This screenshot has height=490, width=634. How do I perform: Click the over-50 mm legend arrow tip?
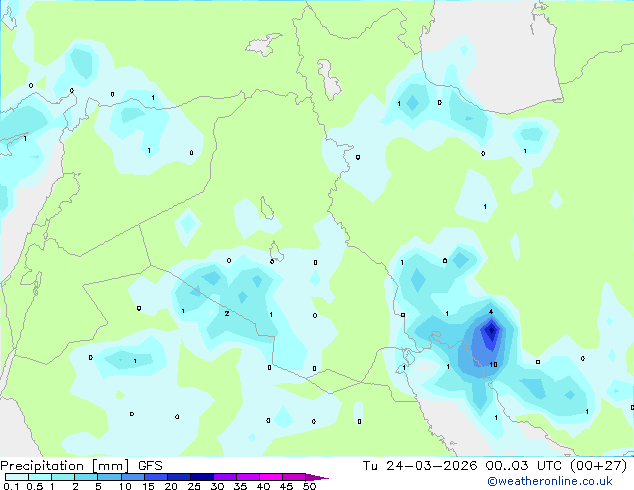[x=317, y=478]
